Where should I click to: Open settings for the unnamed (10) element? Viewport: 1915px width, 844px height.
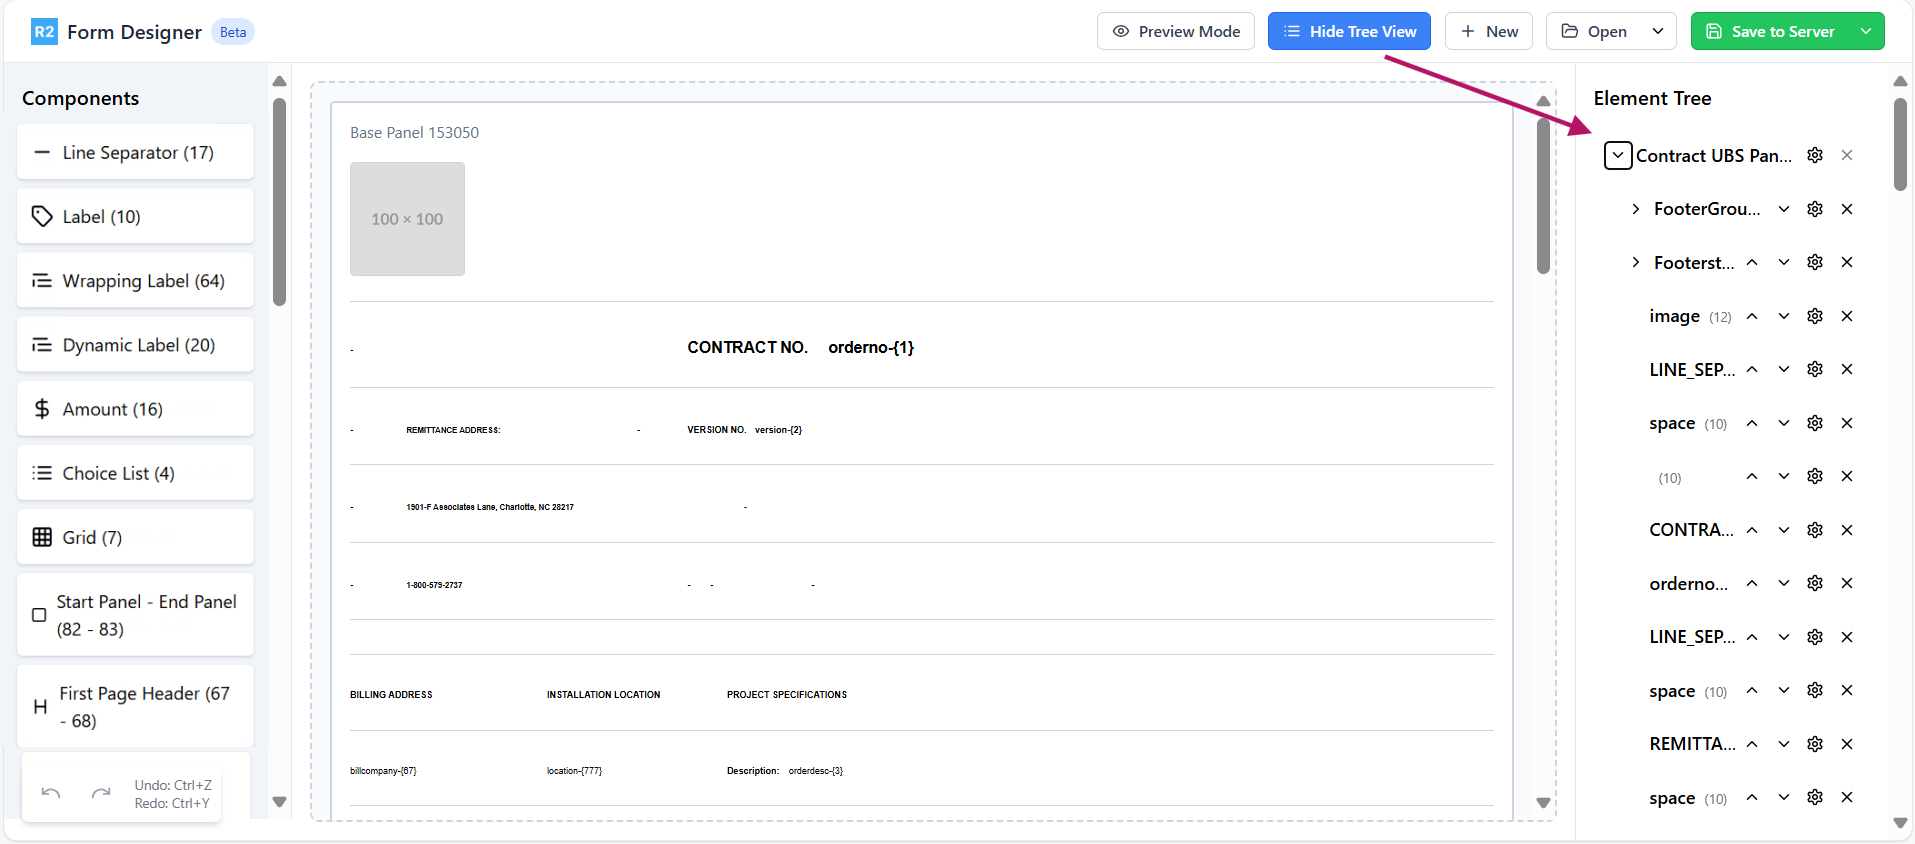click(x=1815, y=476)
